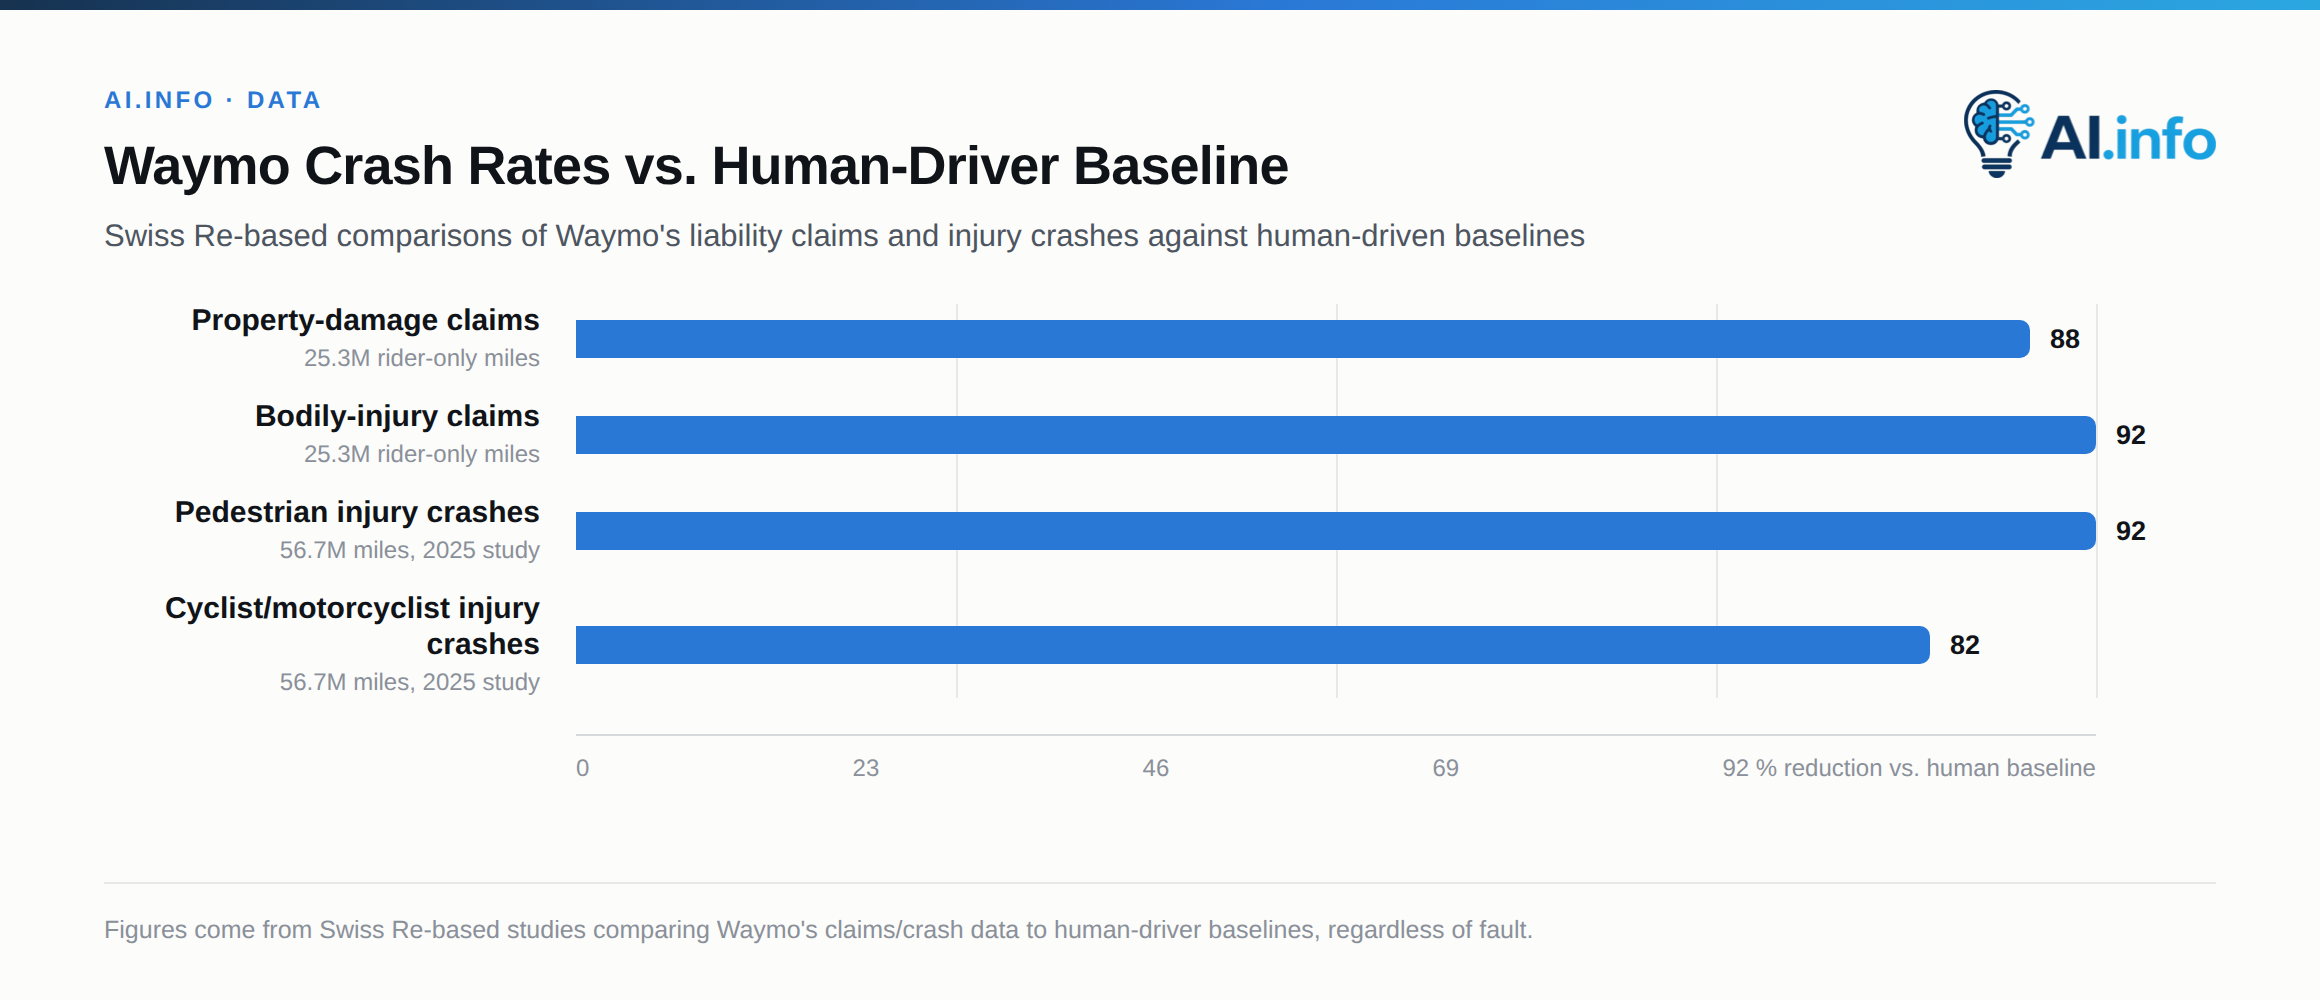Click the footnote about Swiss Re-based studies
2320x1002 pixels.
[x=818, y=930]
